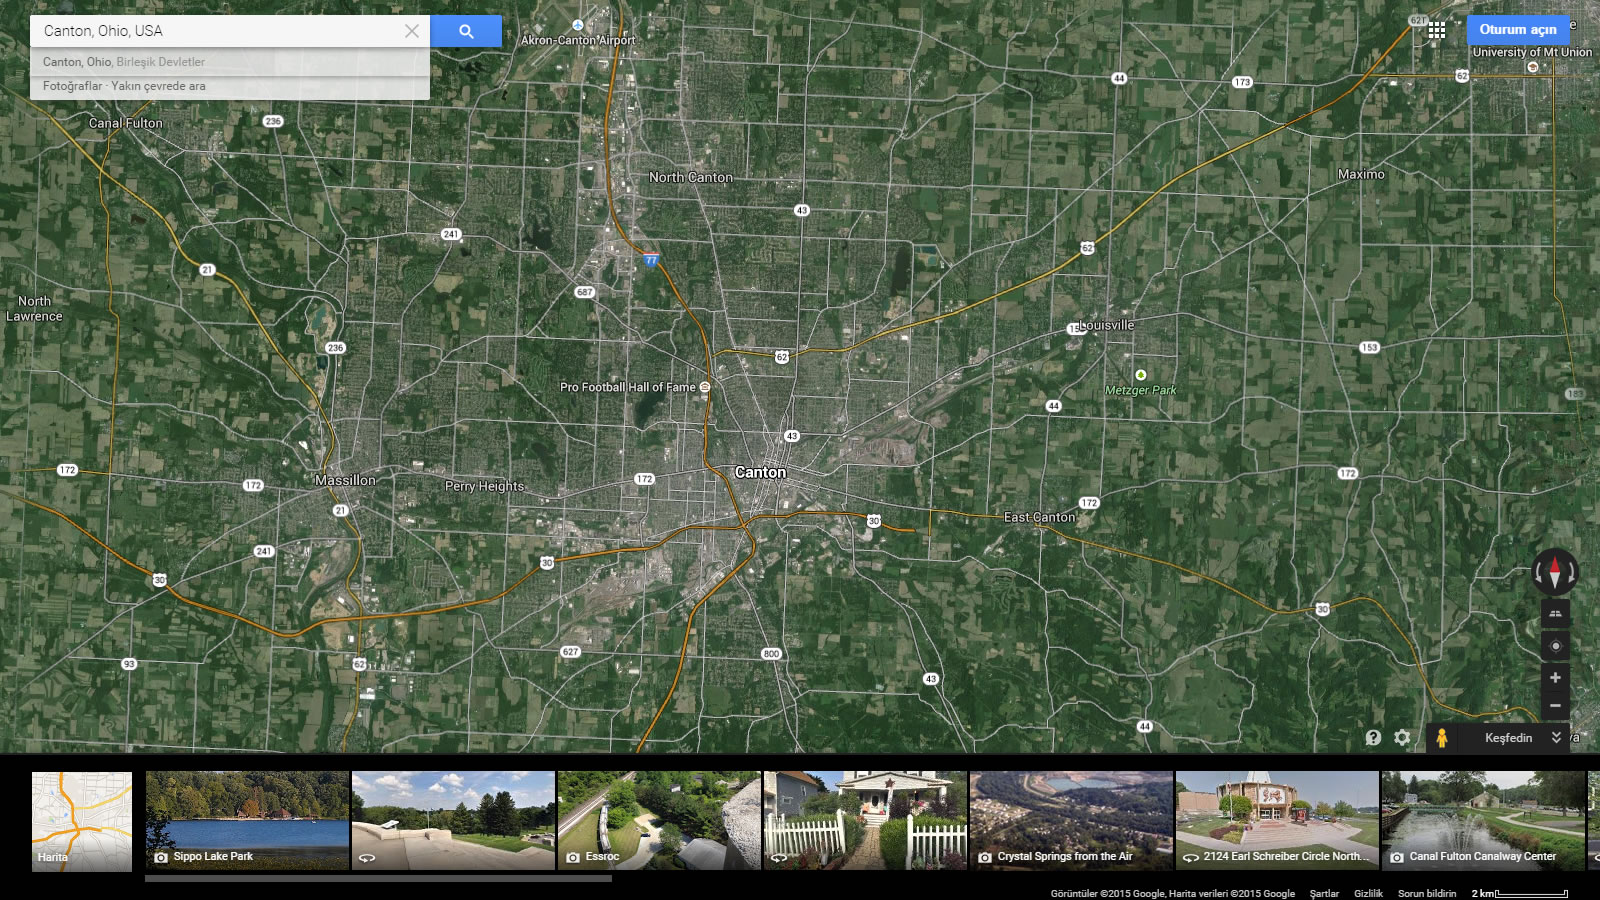
Task: Click the Sorun bildirin link
Action: click(1426, 893)
